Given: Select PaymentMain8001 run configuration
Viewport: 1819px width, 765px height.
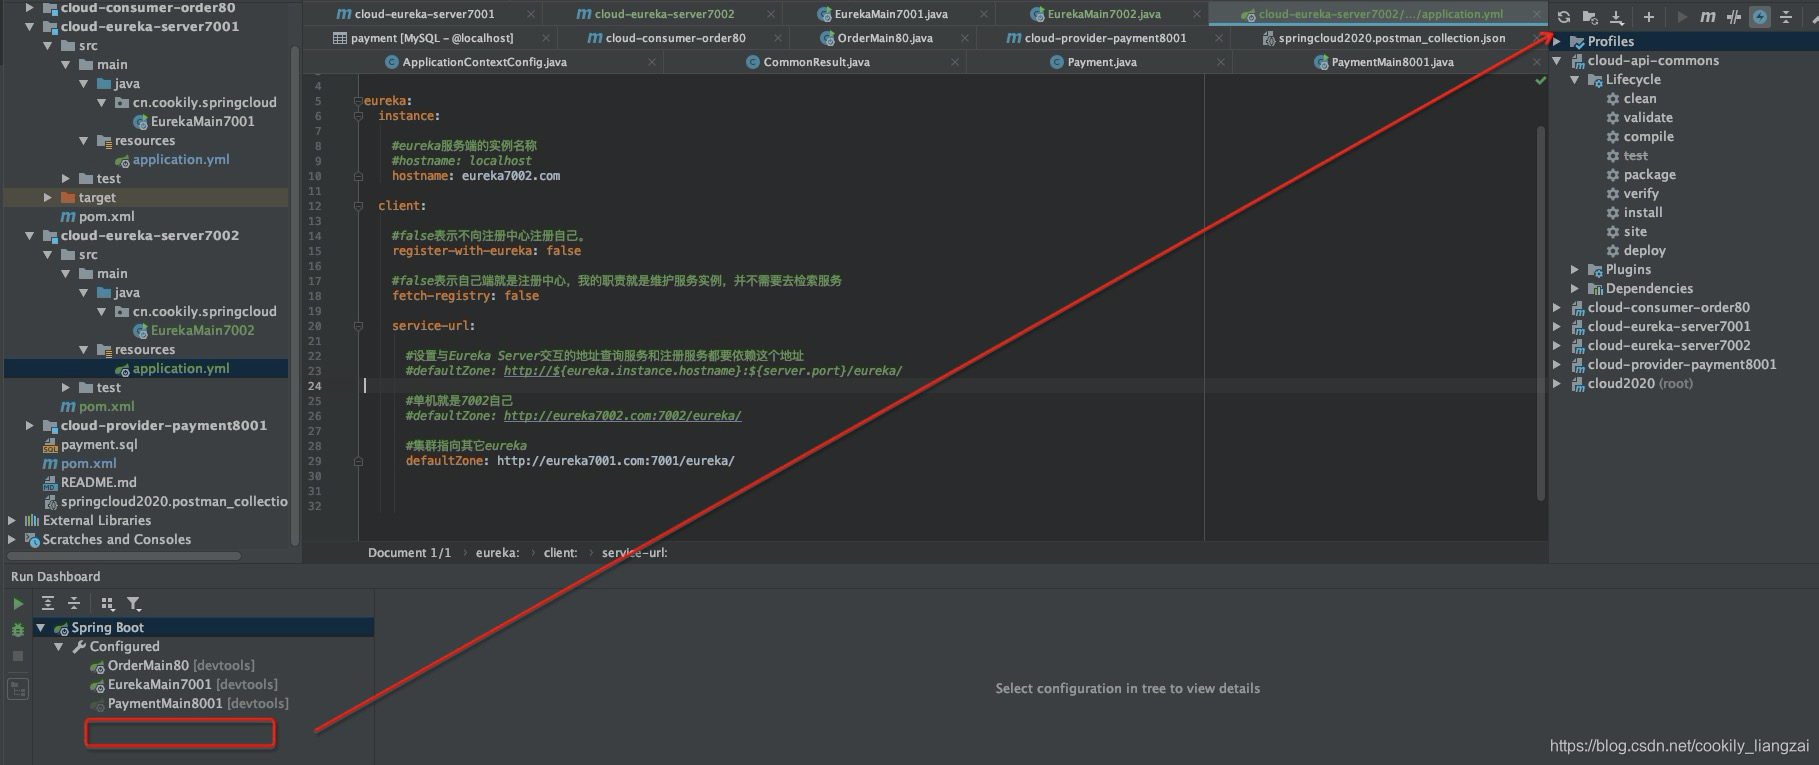Looking at the screenshot, I should pos(165,703).
